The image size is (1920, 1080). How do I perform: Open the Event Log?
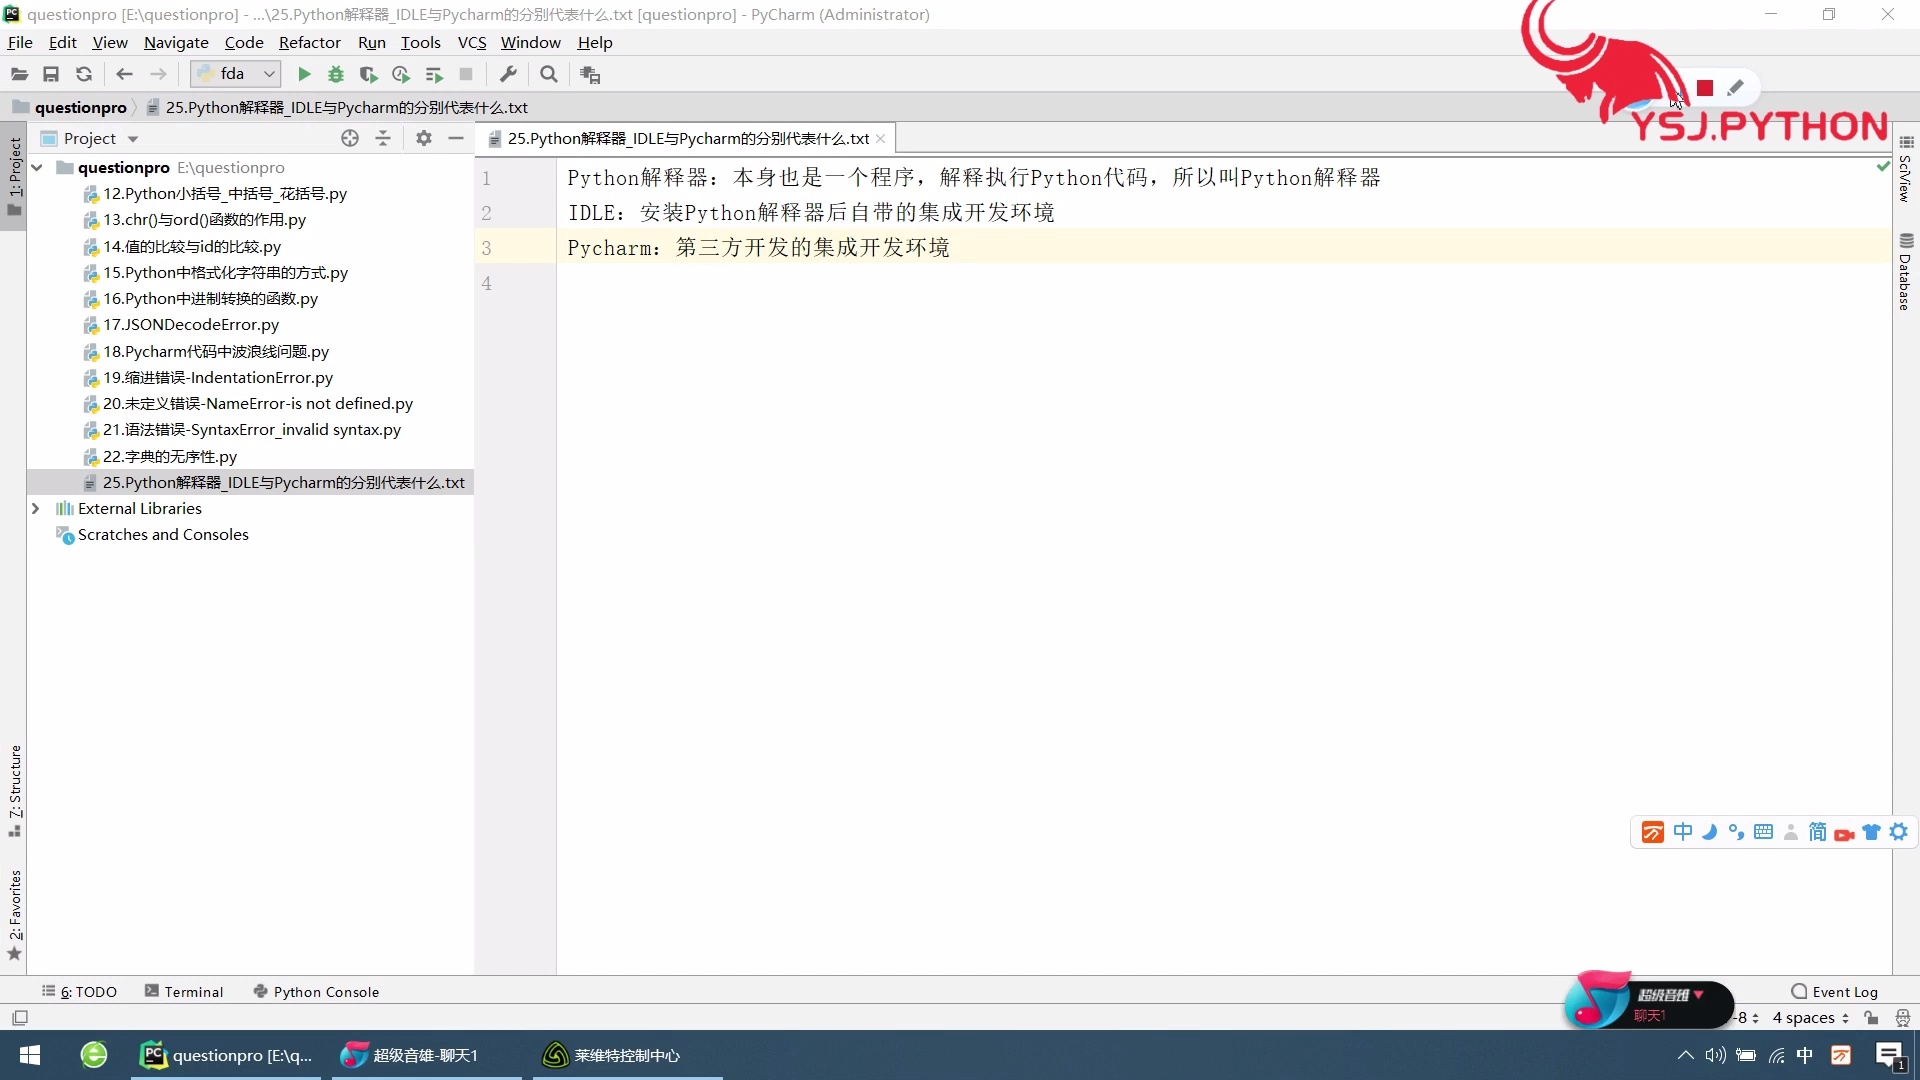(x=1845, y=991)
